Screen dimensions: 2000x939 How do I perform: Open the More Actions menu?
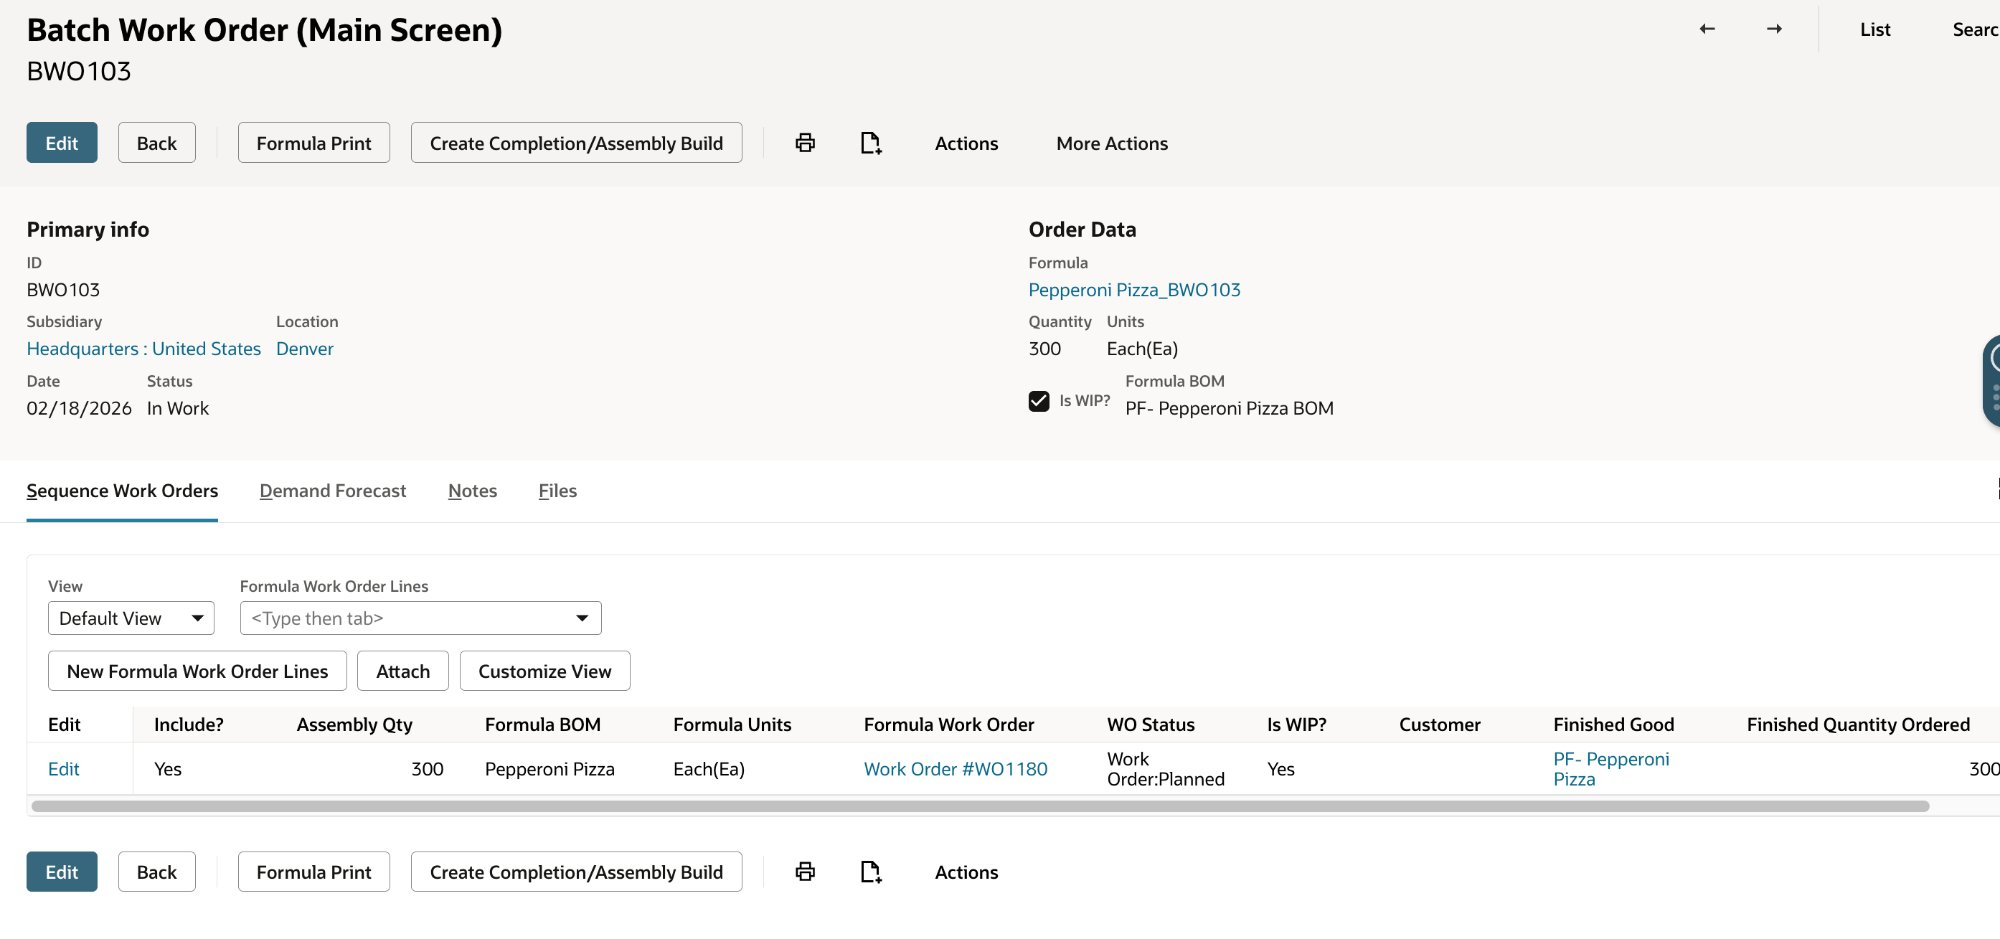click(x=1111, y=143)
